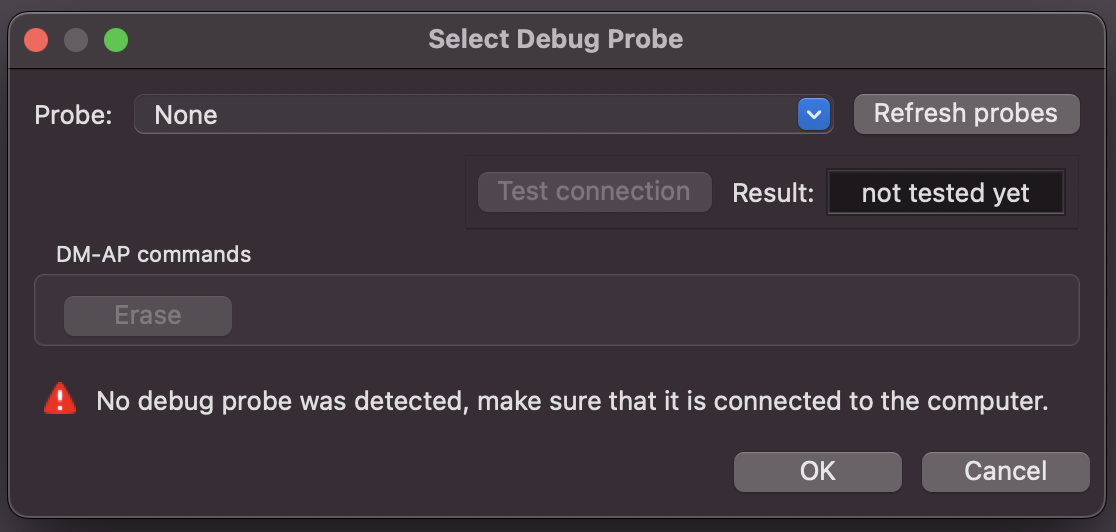Viewport: 1116px width, 532px height.
Task: Close the window with red button
Action: pyautogui.click(x=37, y=40)
